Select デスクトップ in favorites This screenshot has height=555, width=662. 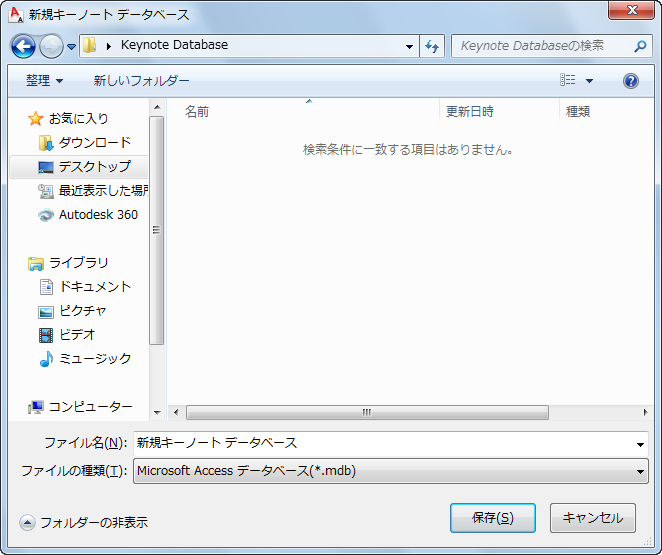click(79, 167)
